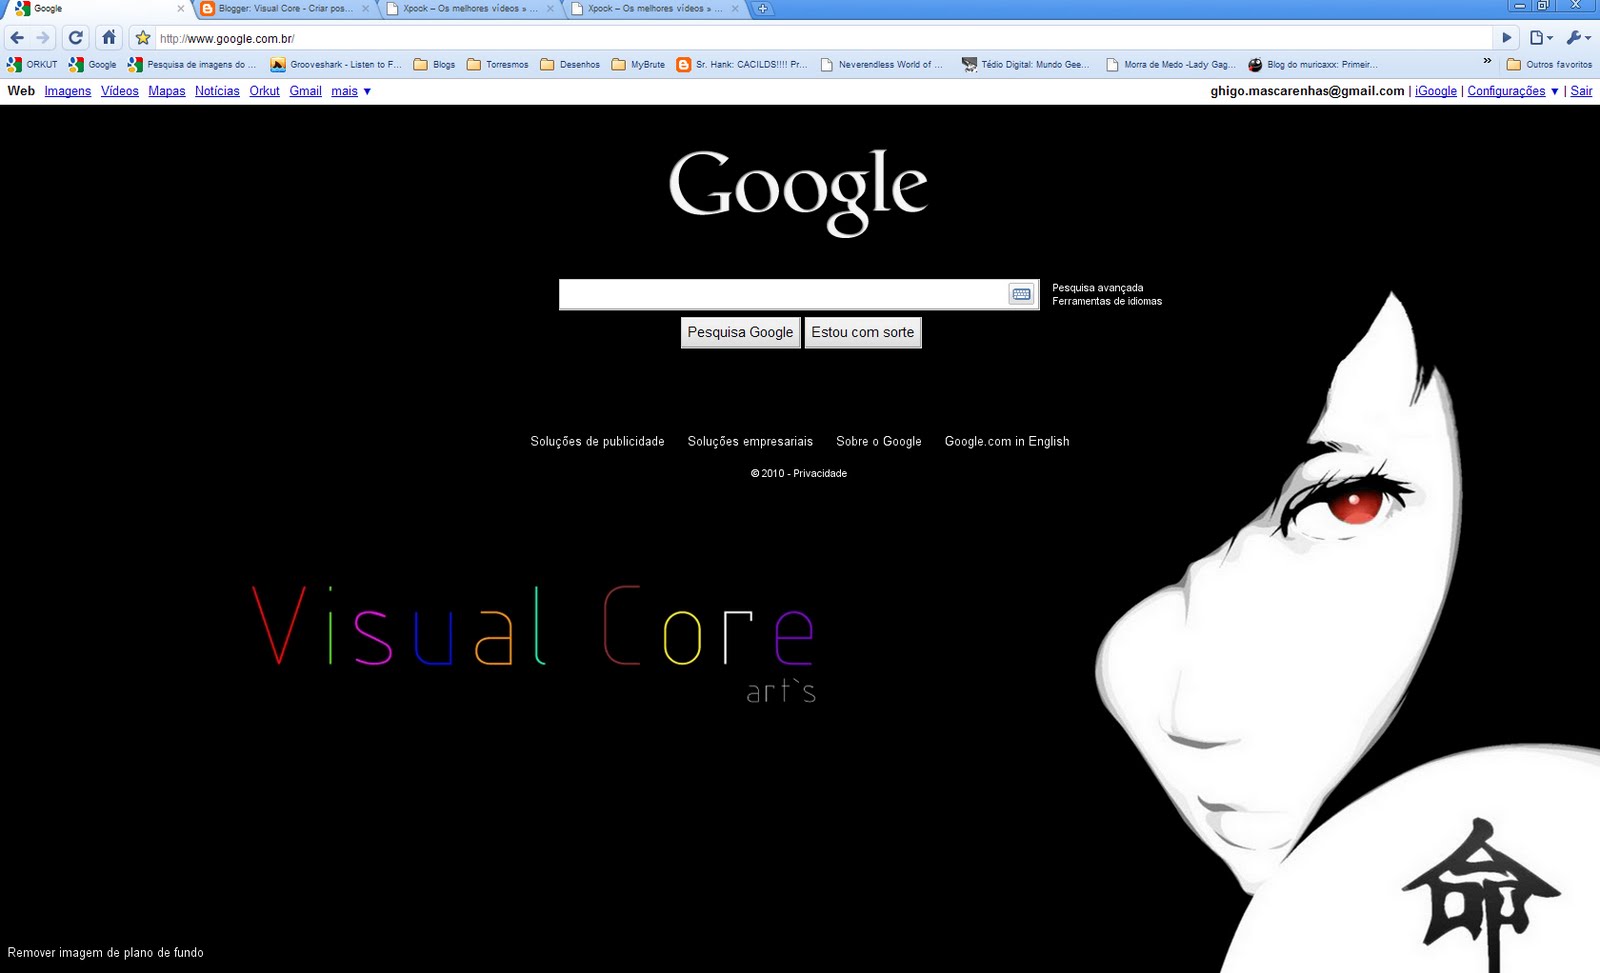
Task: Toggle the on-screen keyboard in search box
Action: pos(1021,293)
